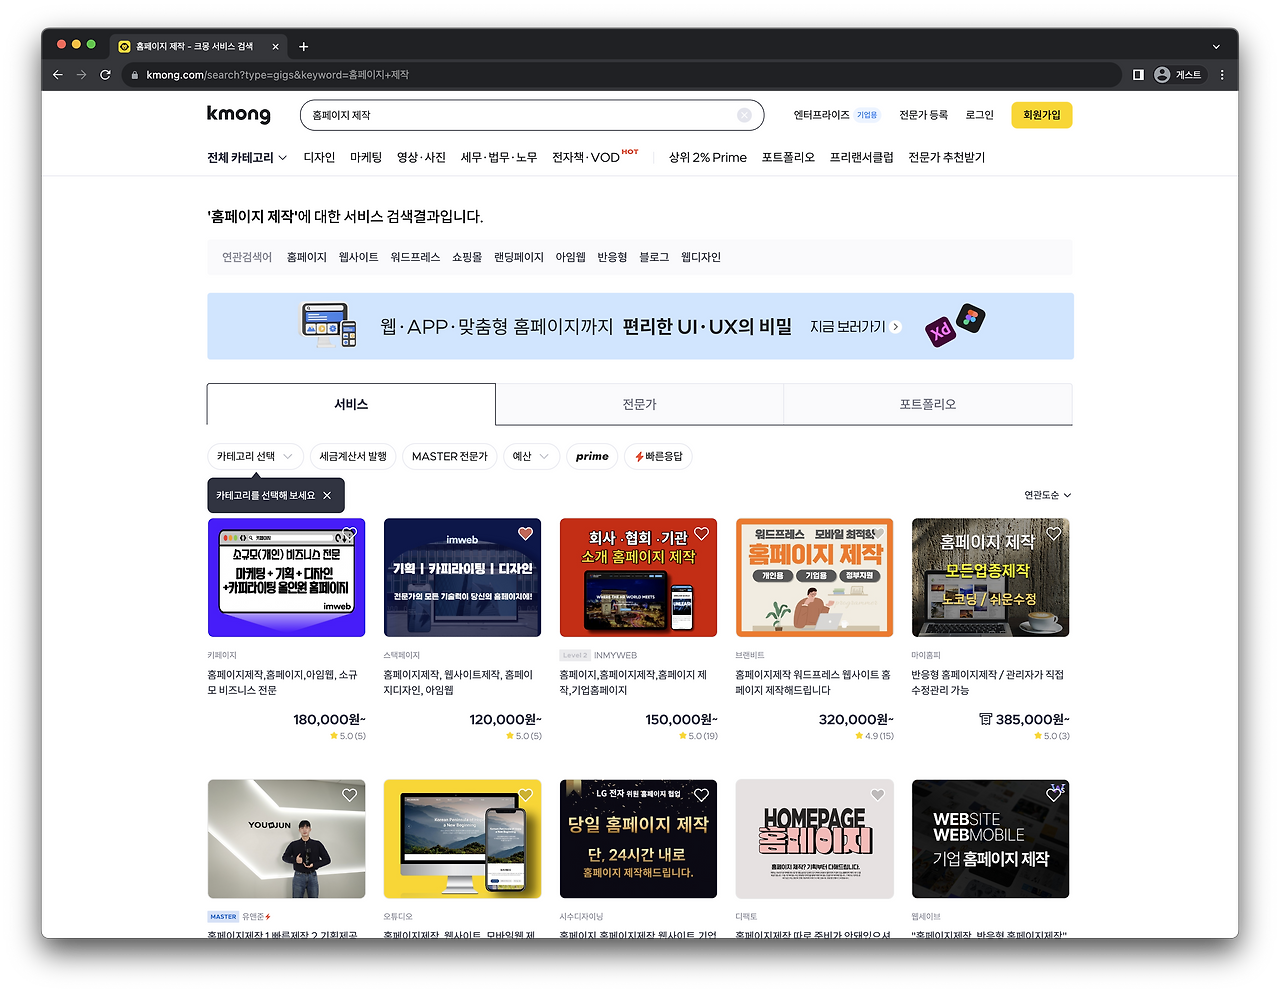Click the site information lock icon in address bar
Viewport: 1280px width, 993px height.
[x=133, y=73]
